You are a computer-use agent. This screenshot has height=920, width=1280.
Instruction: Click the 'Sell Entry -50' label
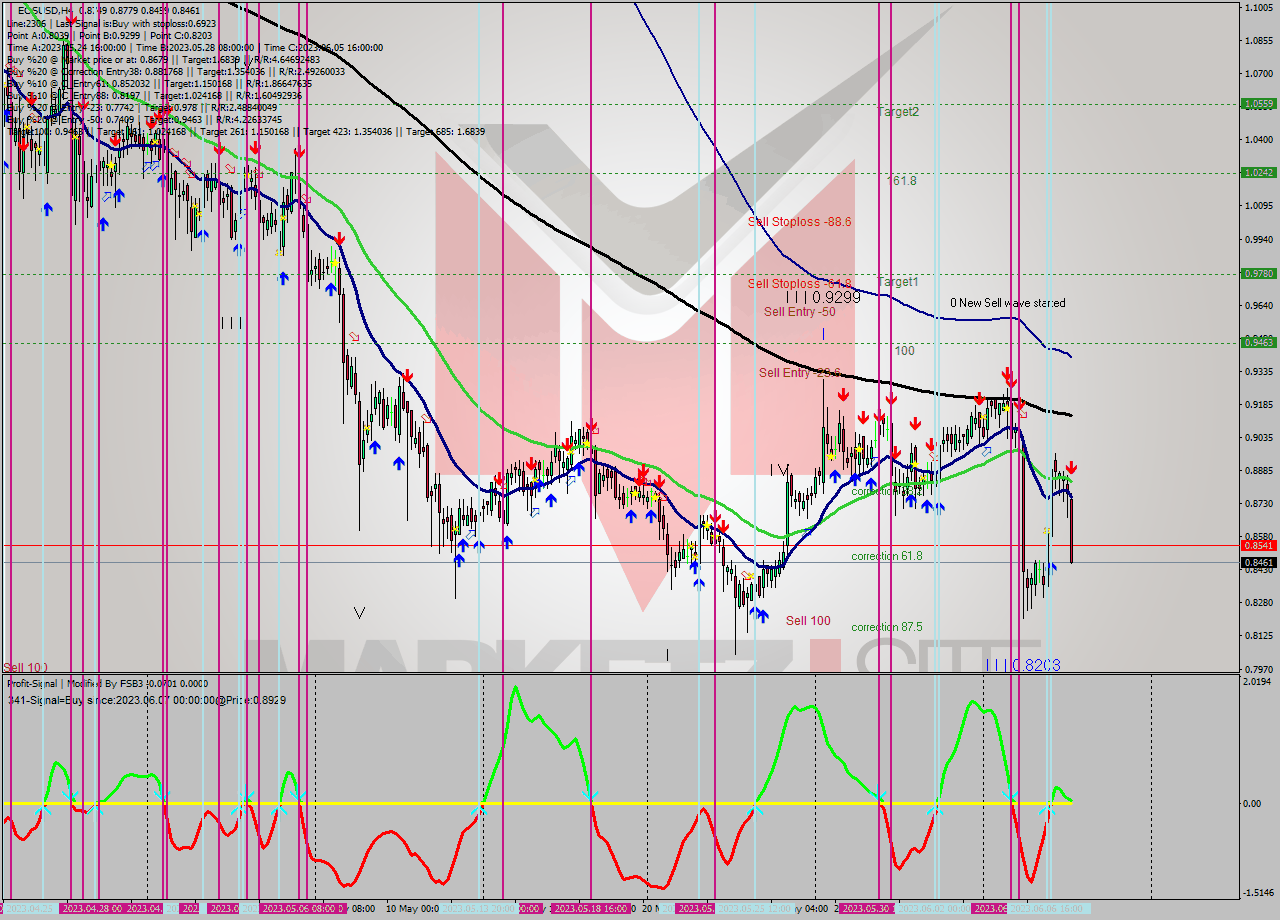point(800,312)
